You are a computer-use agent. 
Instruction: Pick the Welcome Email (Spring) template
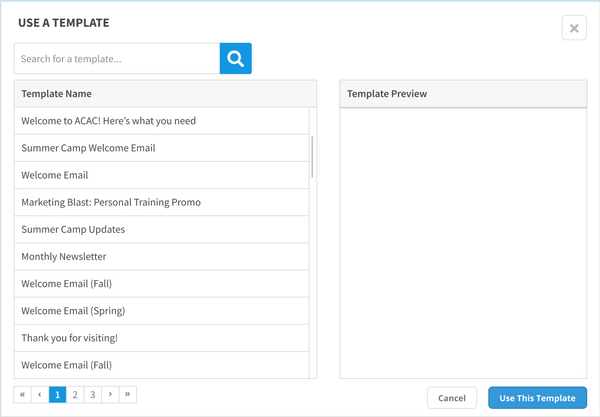click(73, 311)
